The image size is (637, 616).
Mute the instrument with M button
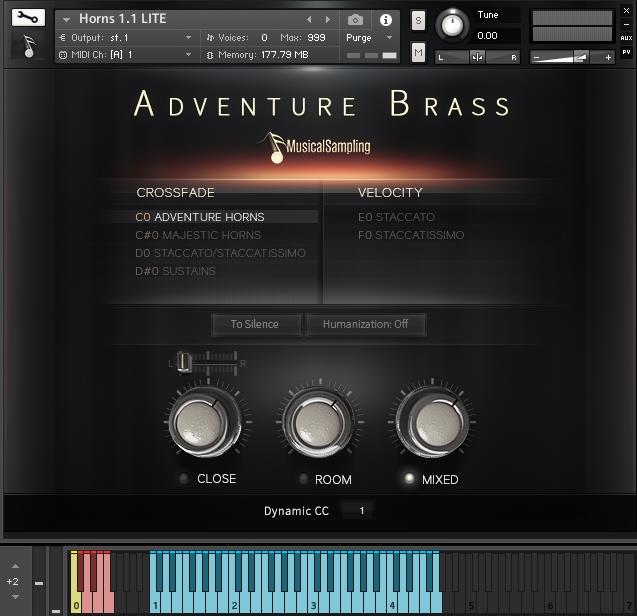pyautogui.click(x=418, y=52)
